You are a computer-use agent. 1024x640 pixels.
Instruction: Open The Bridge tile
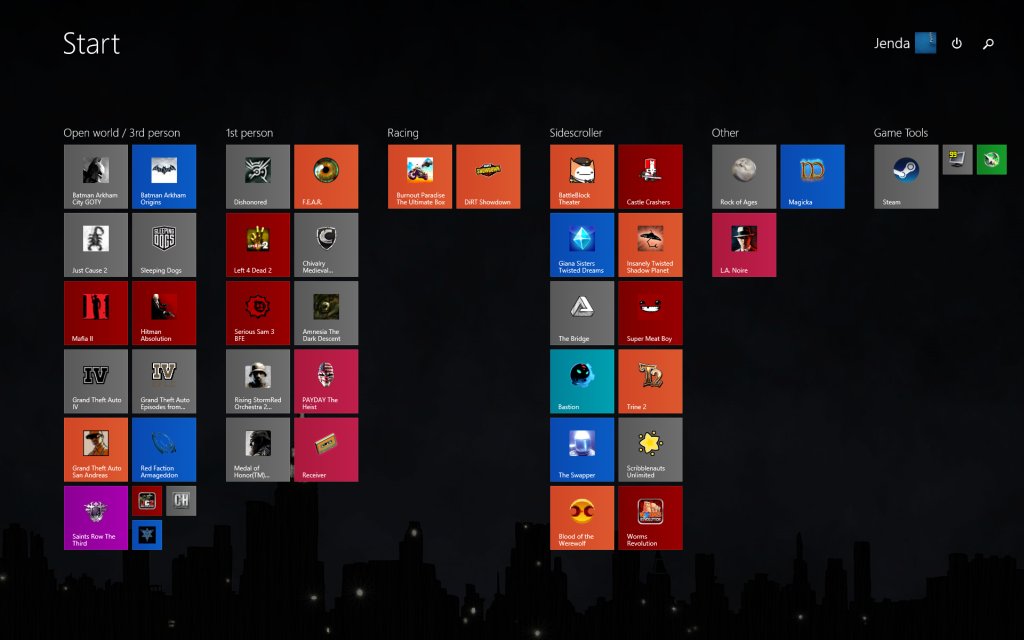(582, 313)
